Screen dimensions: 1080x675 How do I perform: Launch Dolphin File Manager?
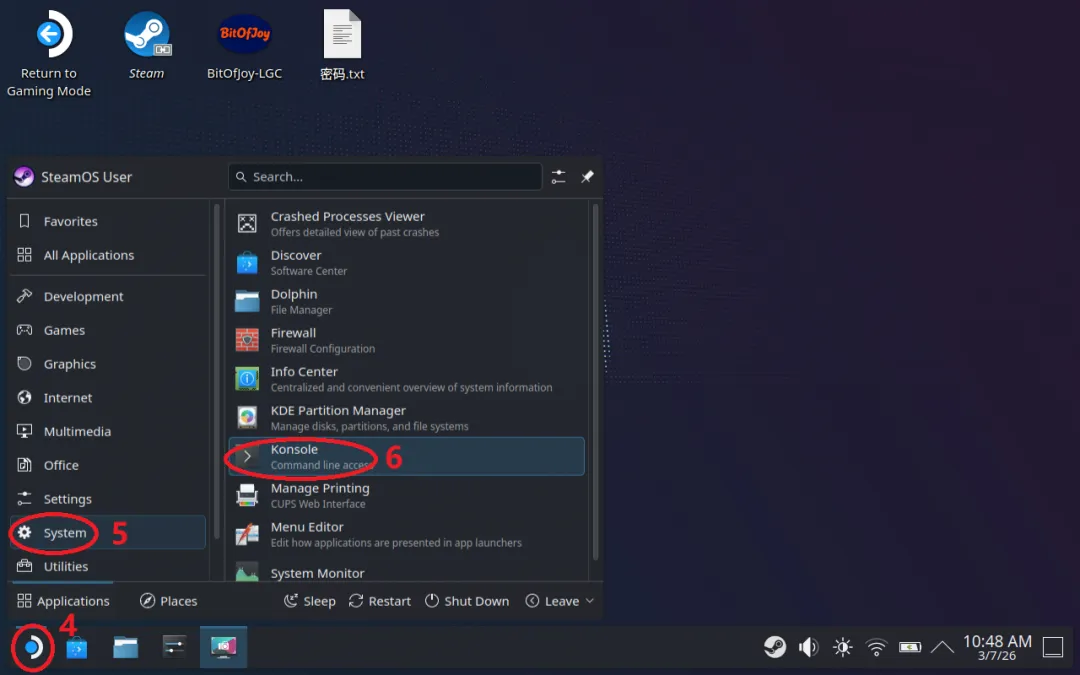406,301
